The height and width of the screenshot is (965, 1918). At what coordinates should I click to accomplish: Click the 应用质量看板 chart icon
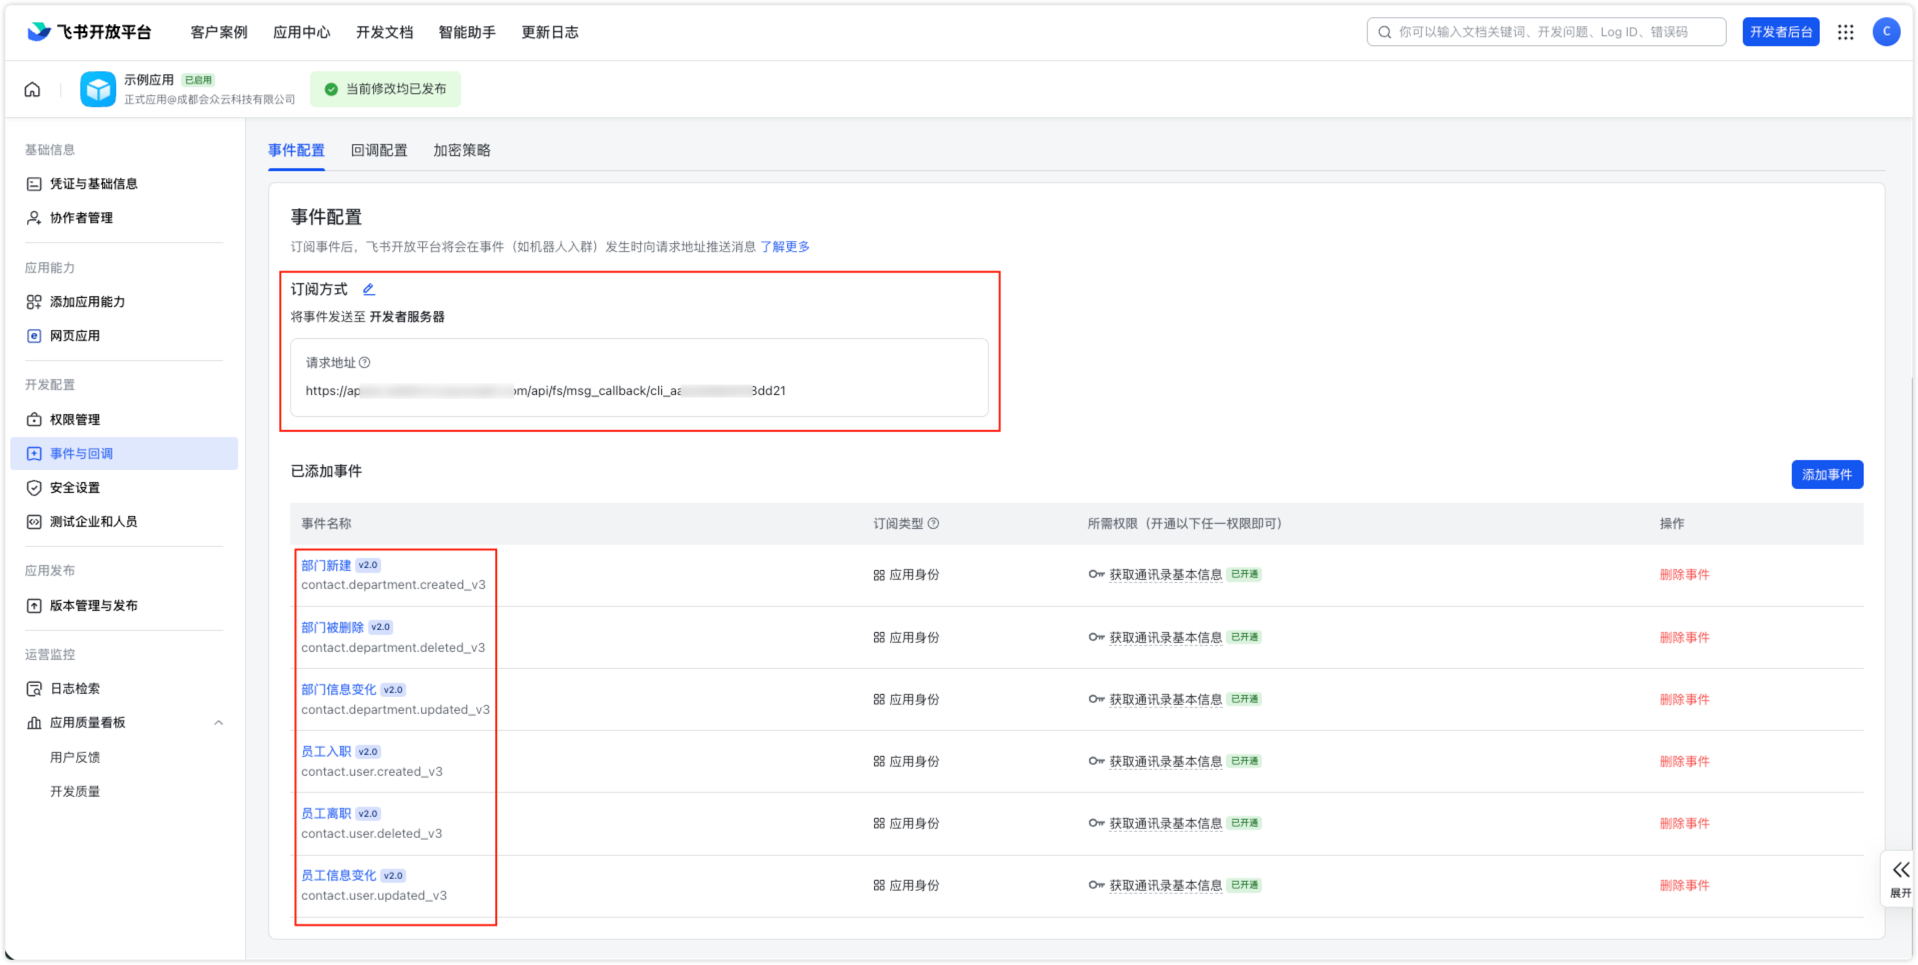point(34,723)
